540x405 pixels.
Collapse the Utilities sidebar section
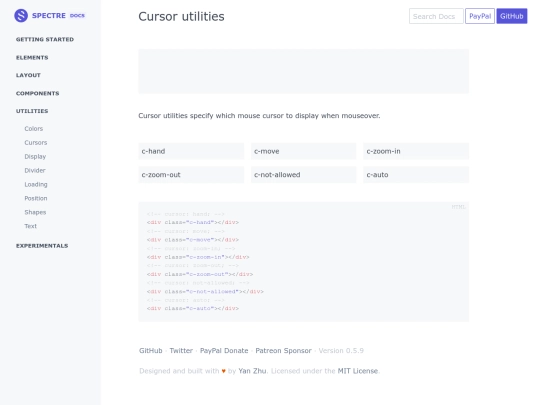pyautogui.click(x=32, y=111)
